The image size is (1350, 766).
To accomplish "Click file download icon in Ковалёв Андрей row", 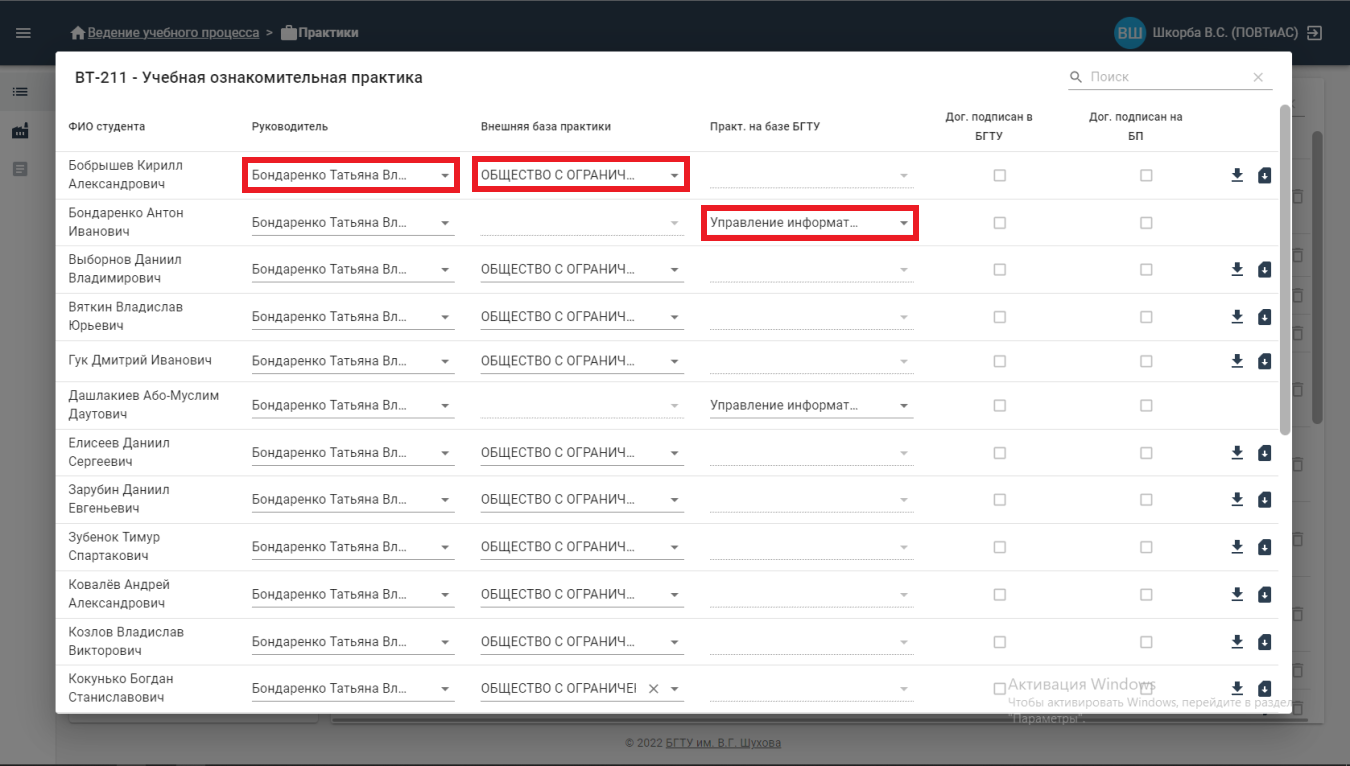I will click(1264, 594).
